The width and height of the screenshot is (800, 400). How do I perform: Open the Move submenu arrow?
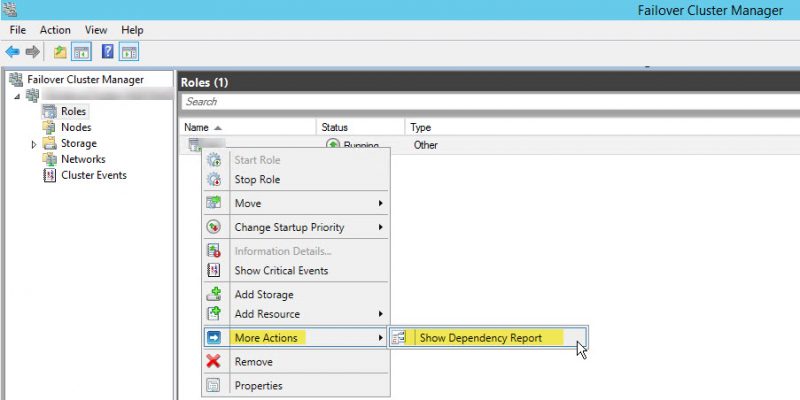click(380, 203)
